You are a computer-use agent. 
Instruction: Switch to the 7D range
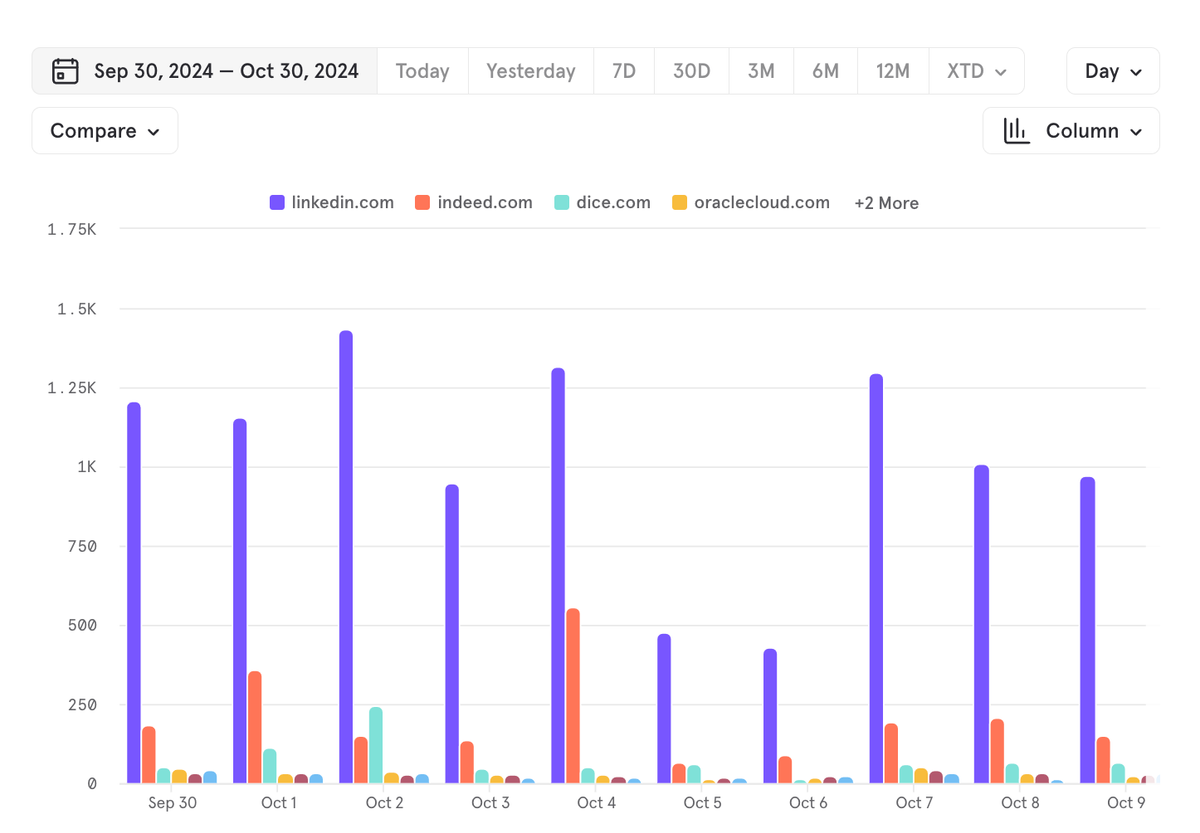tap(624, 71)
